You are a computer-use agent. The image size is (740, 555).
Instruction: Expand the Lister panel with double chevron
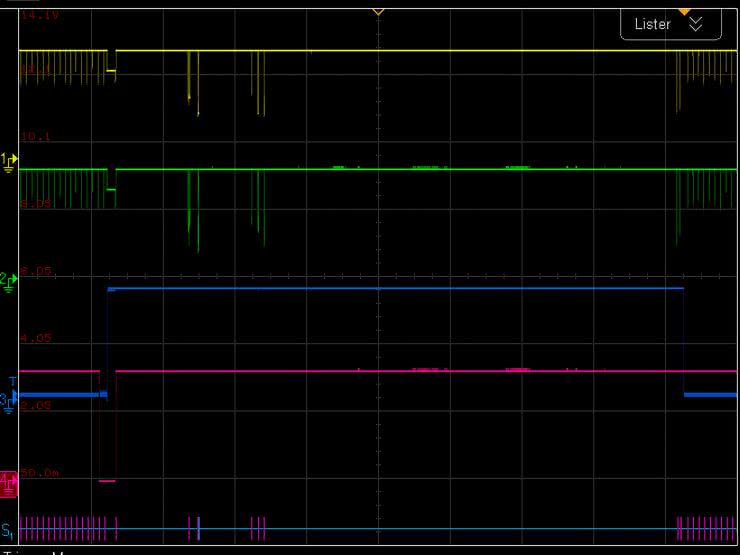pyautogui.click(x=697, y=24)
